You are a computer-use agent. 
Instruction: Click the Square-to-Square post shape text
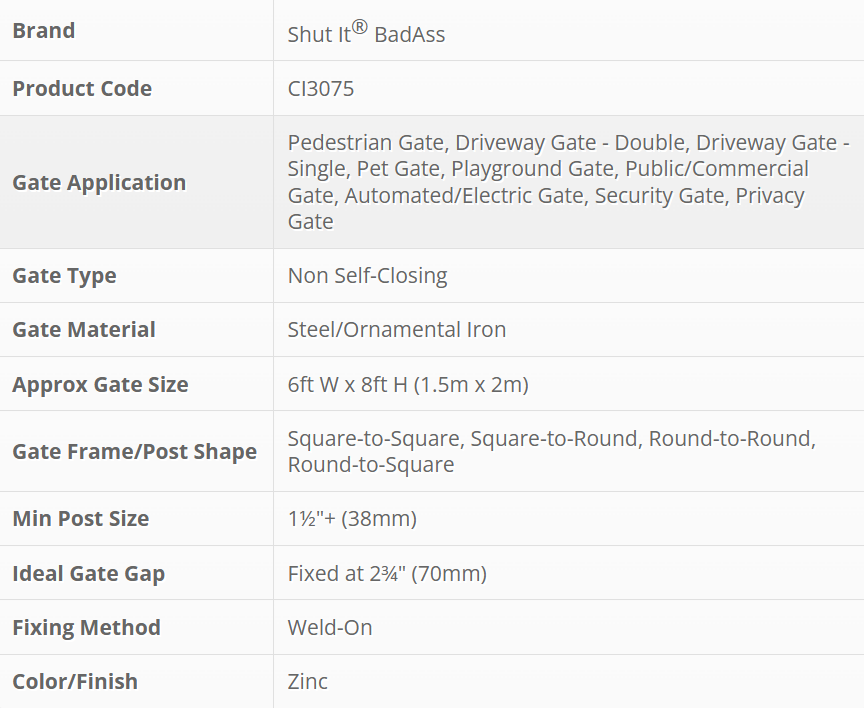coord(376,439)
